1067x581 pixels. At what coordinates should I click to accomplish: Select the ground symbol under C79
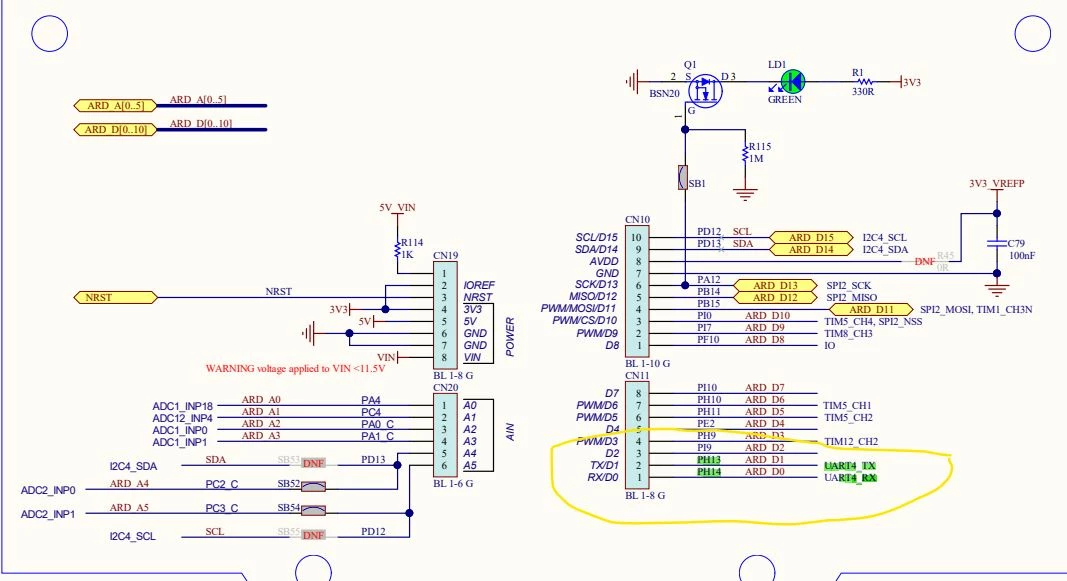point(997,290)
